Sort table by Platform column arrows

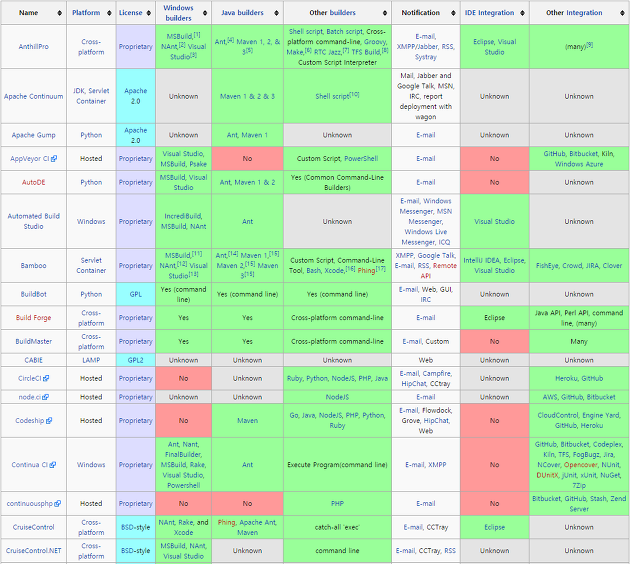(109, 13)
